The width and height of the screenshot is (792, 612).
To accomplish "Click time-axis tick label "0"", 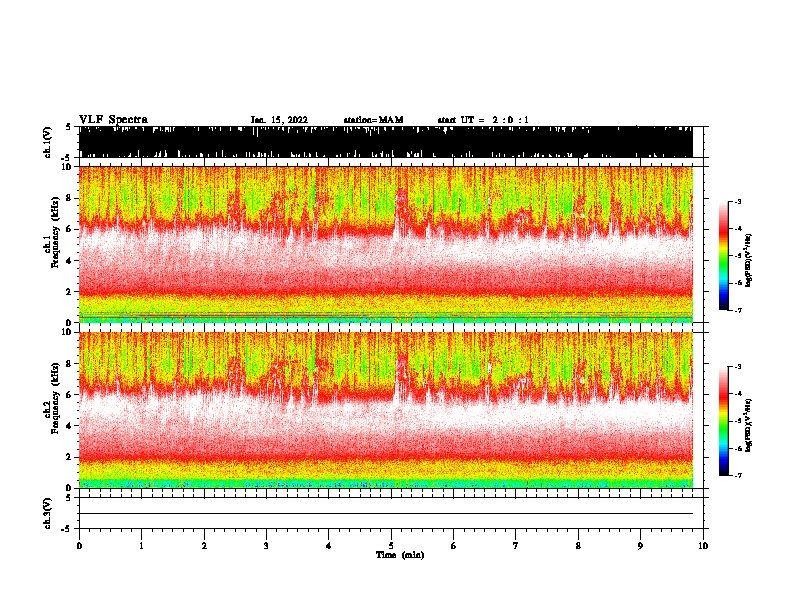I will tap(79, 546).
